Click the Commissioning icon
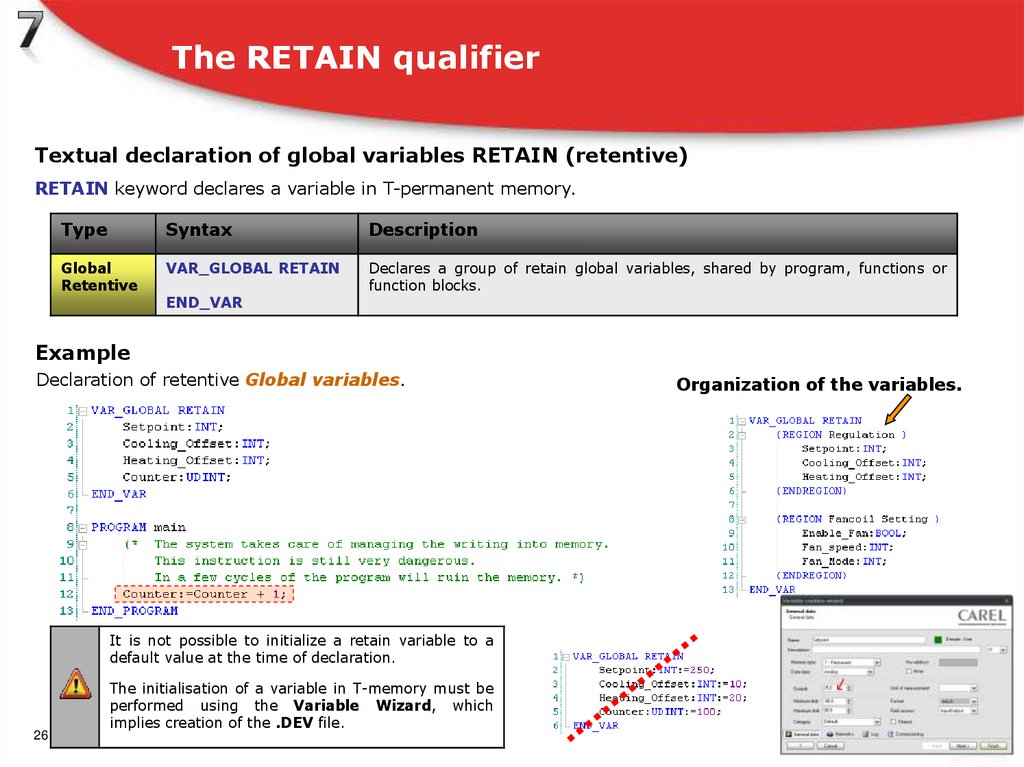The width and height of the screenshot is (1024, 767). 891,734
